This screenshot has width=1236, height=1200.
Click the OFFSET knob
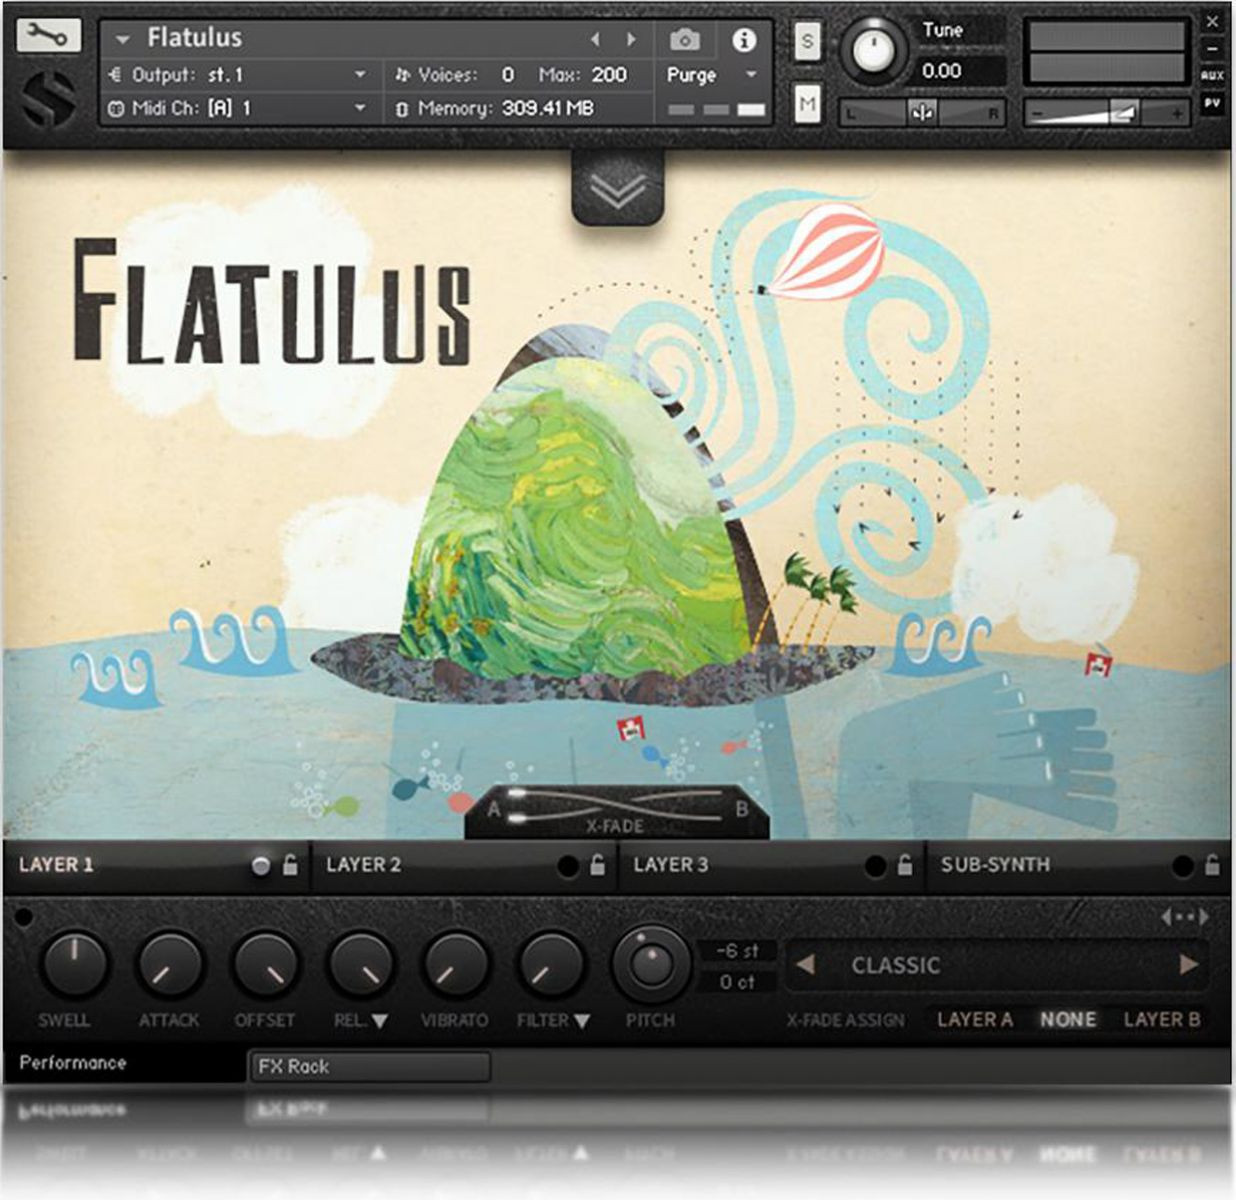tap(265, 965)
